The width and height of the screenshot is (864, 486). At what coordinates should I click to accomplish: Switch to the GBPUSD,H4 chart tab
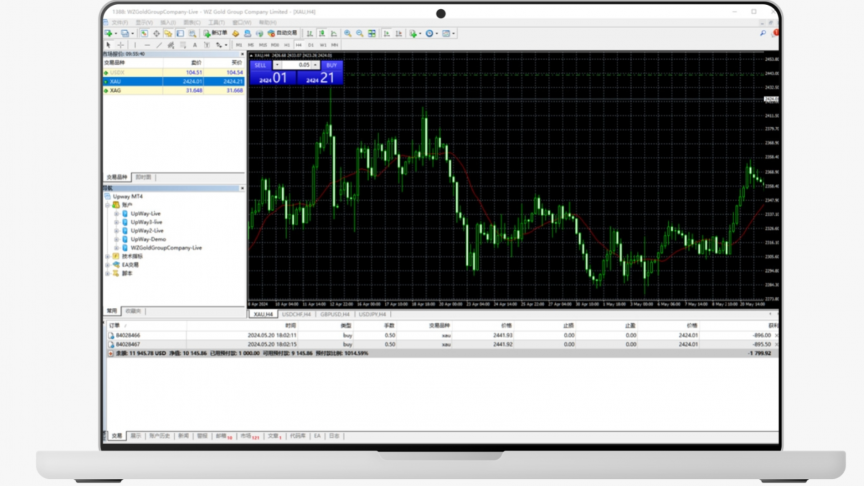335,315
